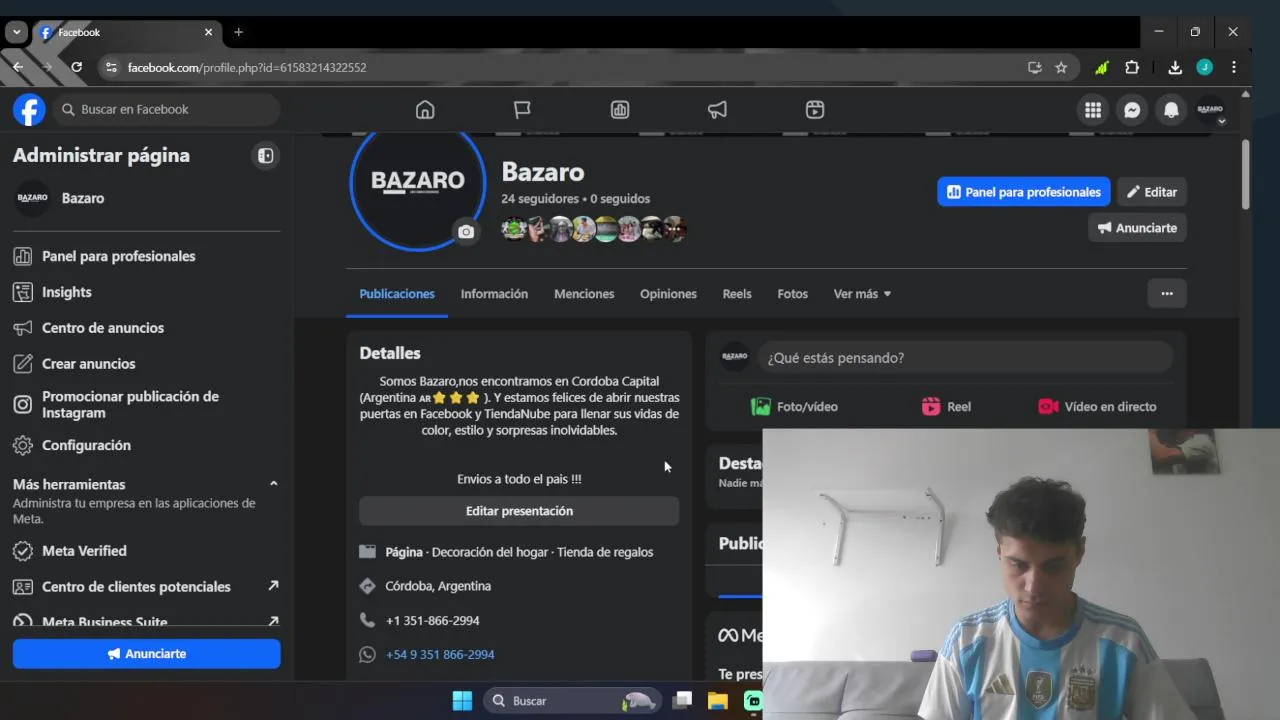The image size is (1280, 720).
Task: Open WhatsApp number +54 9 351 866-2994
Action: [x=440, y=654]
